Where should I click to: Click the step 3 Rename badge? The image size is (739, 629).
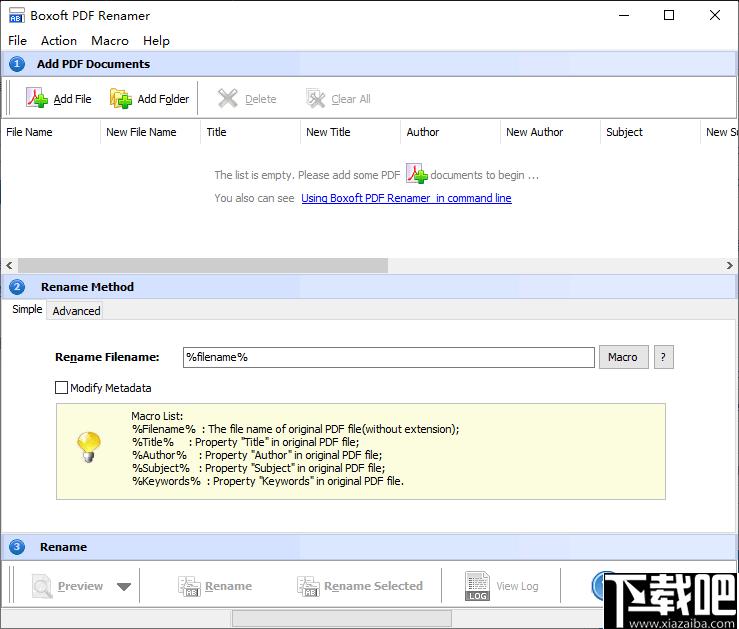[17, 547]
